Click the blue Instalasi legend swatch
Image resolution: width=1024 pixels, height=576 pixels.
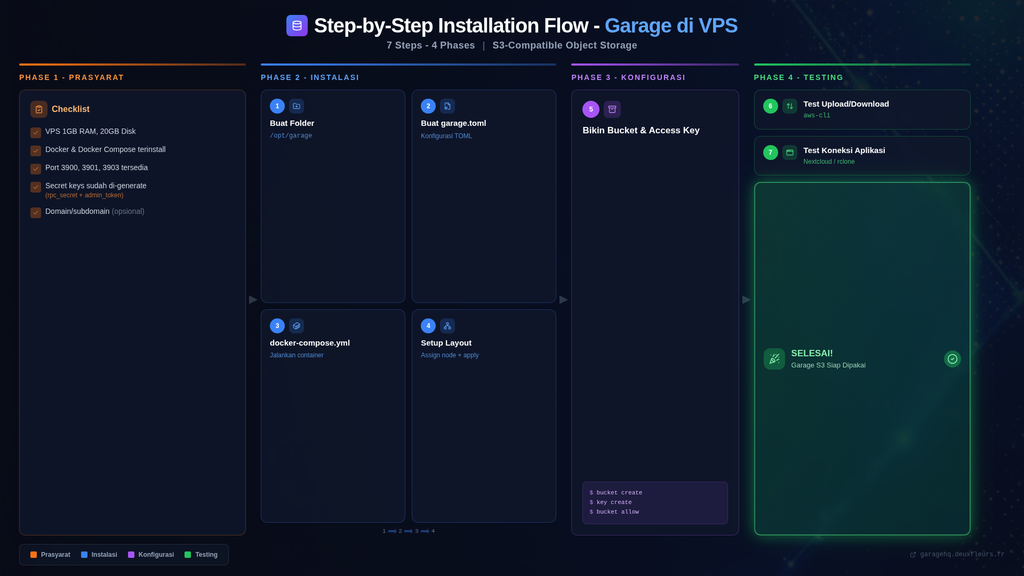(84, 554)
